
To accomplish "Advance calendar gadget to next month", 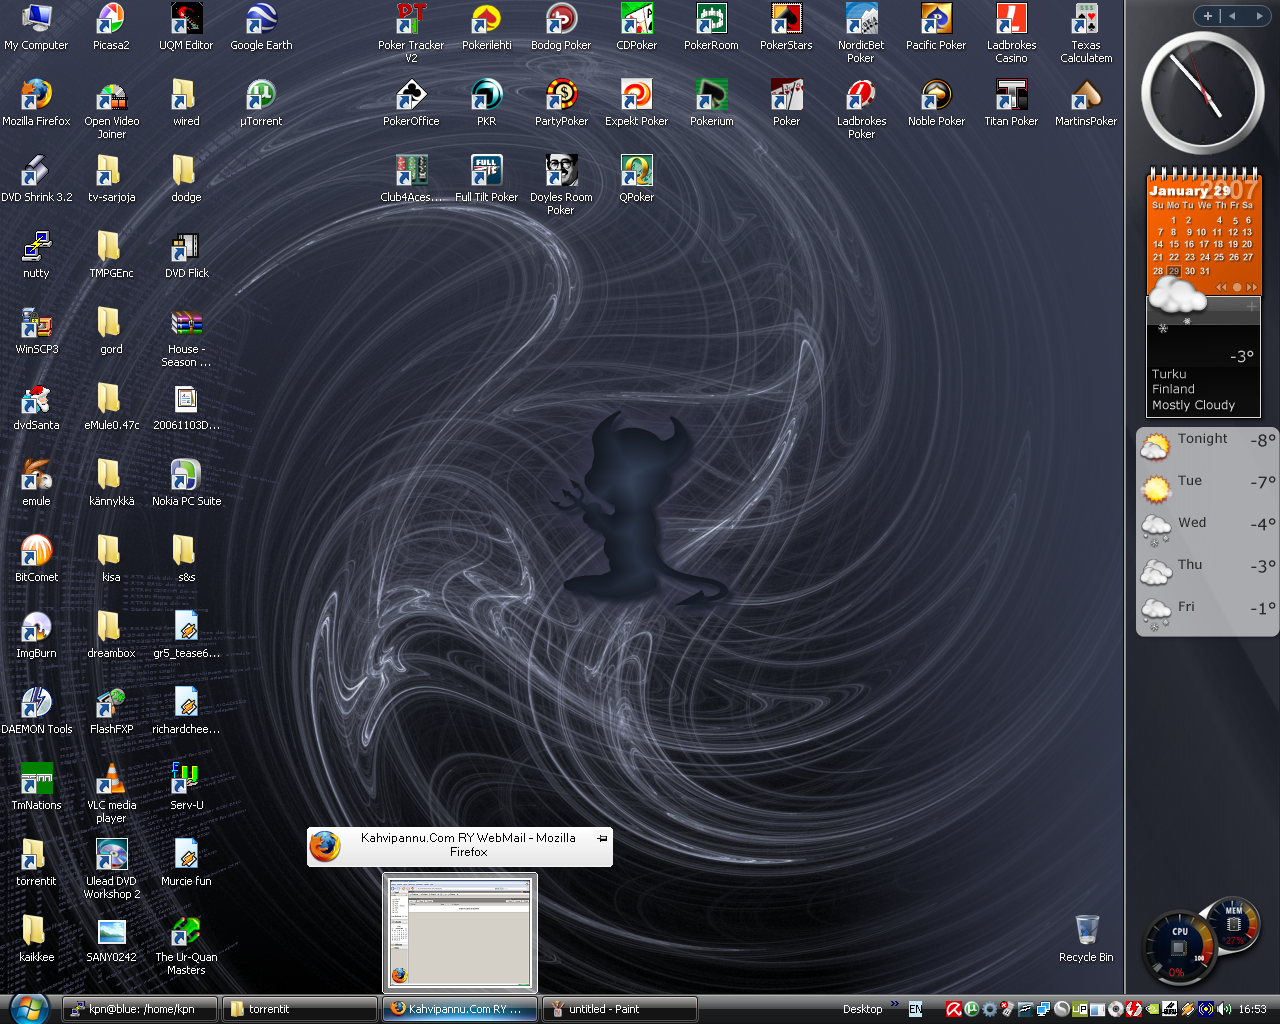I will (x=1251, y=287).
